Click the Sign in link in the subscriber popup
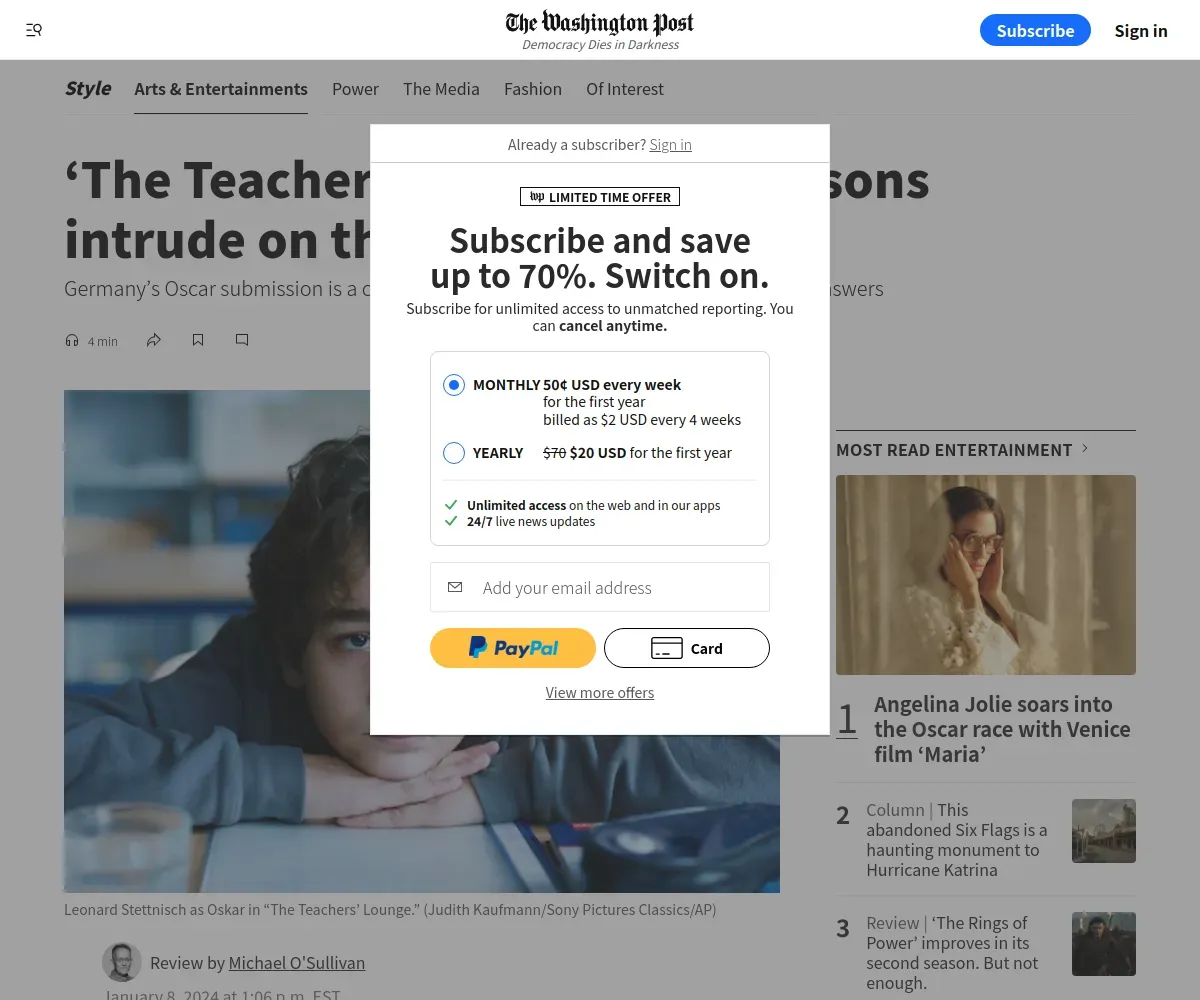Viewport: 1200px width, 1000px height. coord(670,145)
